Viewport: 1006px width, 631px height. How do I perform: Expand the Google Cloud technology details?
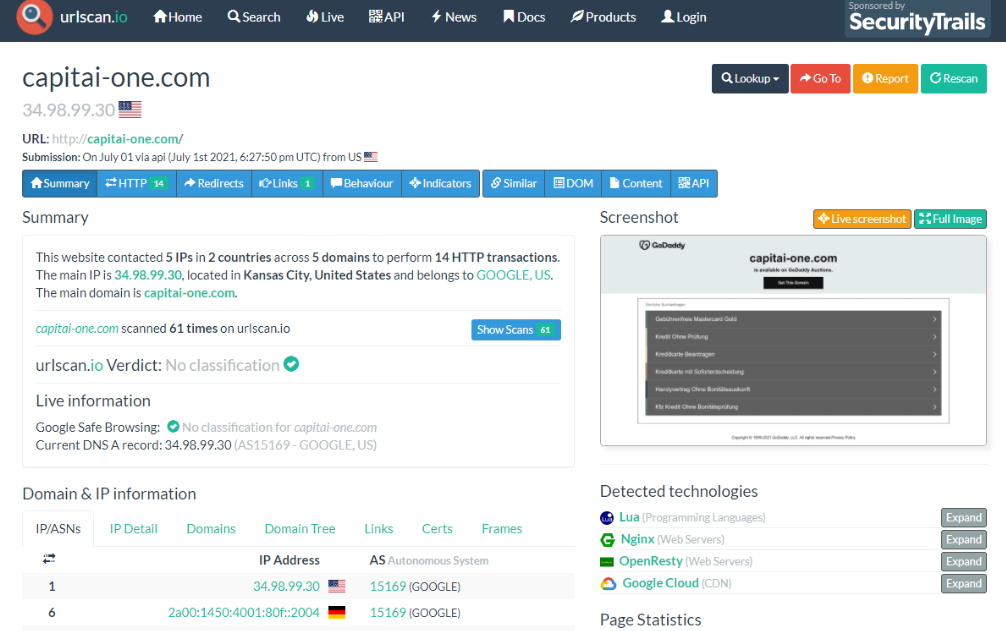click(964, 584)
